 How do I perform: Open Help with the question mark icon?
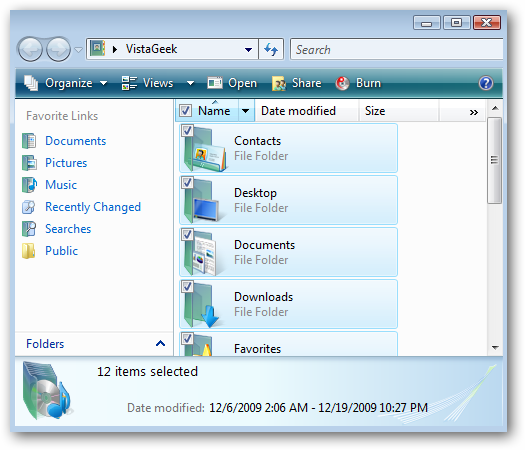pos(486,83)
